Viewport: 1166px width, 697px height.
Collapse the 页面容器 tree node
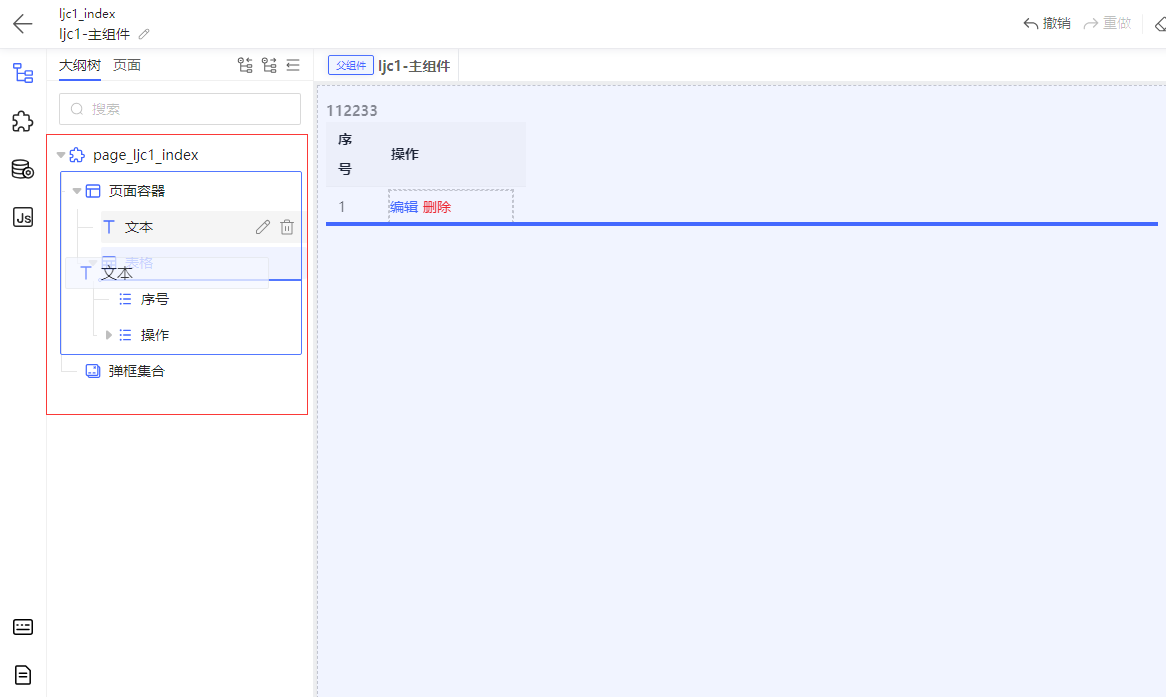point(77,191)
